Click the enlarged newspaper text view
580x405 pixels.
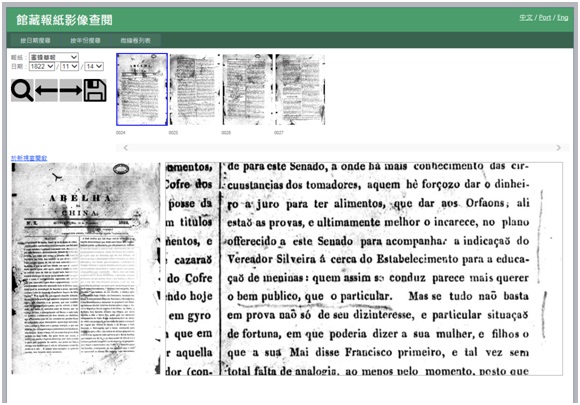(x=364, y=269)
